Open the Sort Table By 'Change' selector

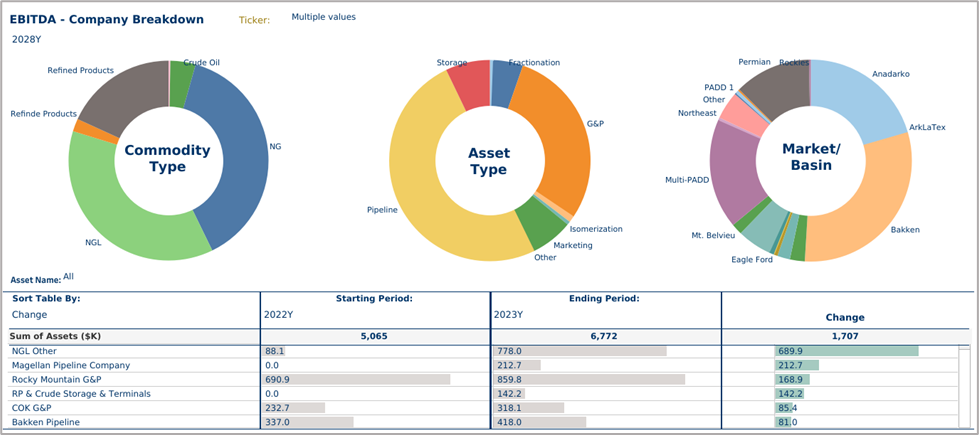[x=29, y=315]
